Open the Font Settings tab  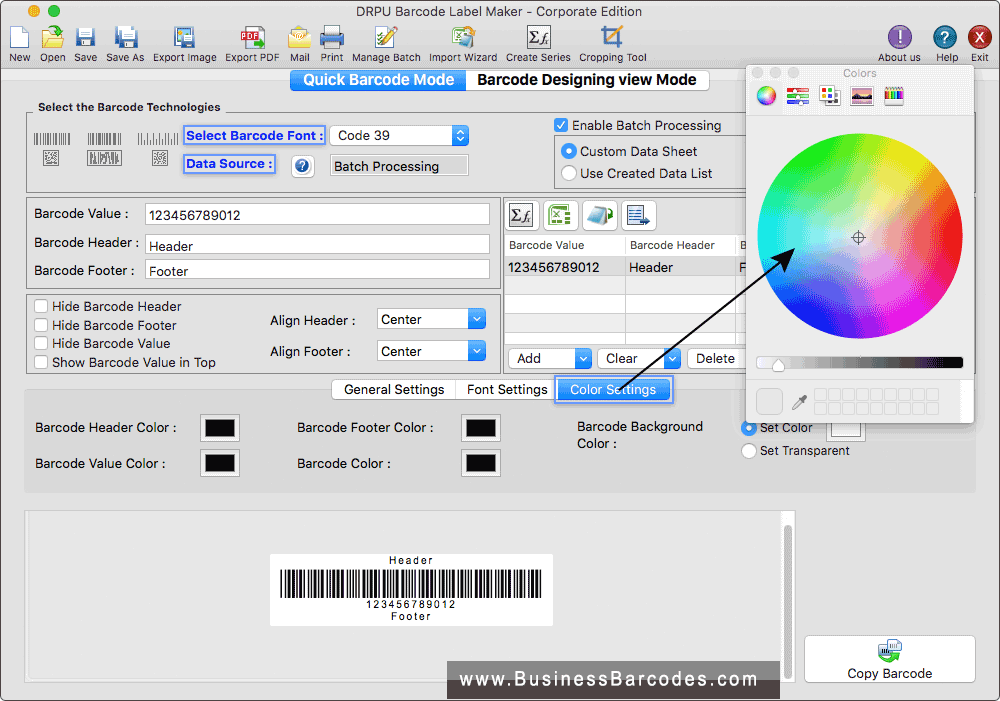tap(507, 390)
